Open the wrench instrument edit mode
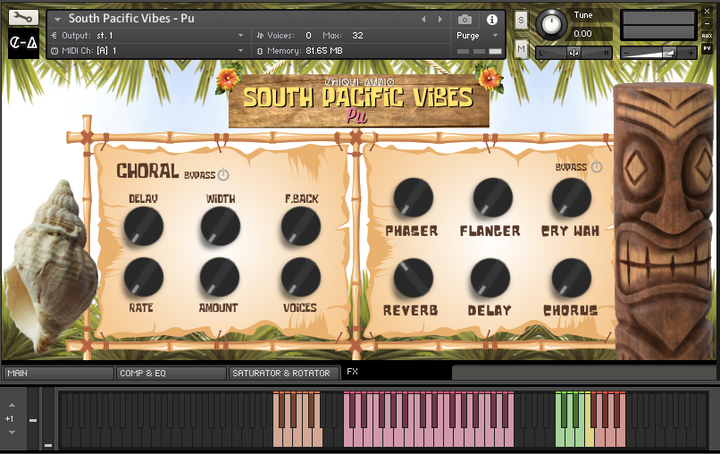Screen dimensions: 720x454 [23, 17]
